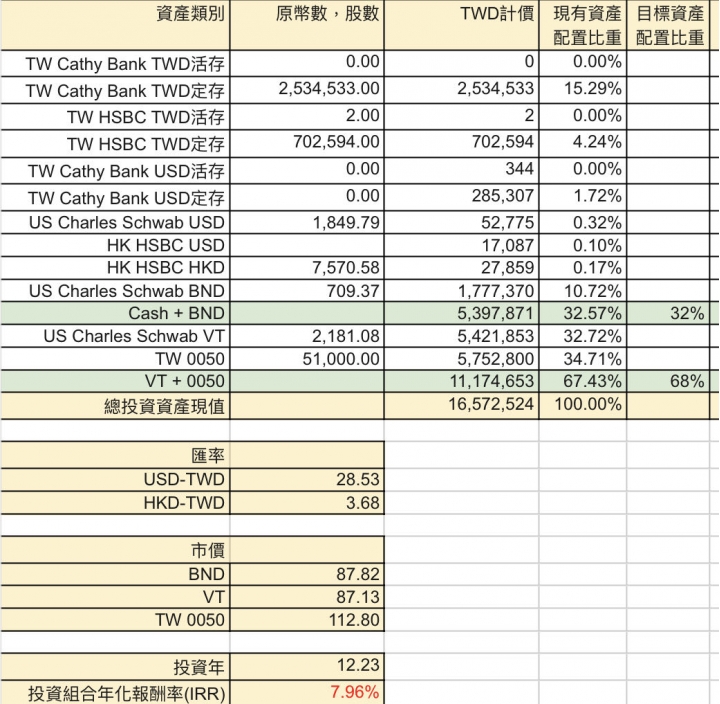Screen dimensions: 720x704
Task: Select the 32.72% allocation cell
Action: 583,336
